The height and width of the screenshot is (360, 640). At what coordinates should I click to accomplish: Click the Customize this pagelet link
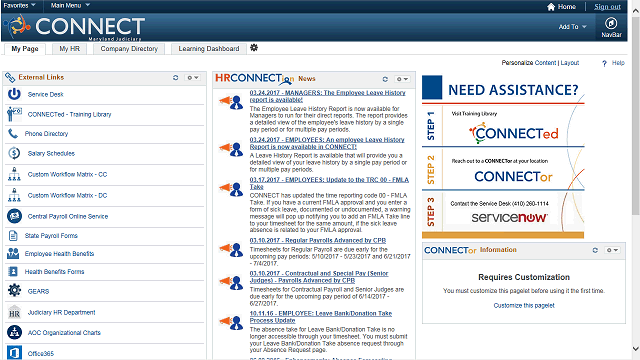pos(524,305)
